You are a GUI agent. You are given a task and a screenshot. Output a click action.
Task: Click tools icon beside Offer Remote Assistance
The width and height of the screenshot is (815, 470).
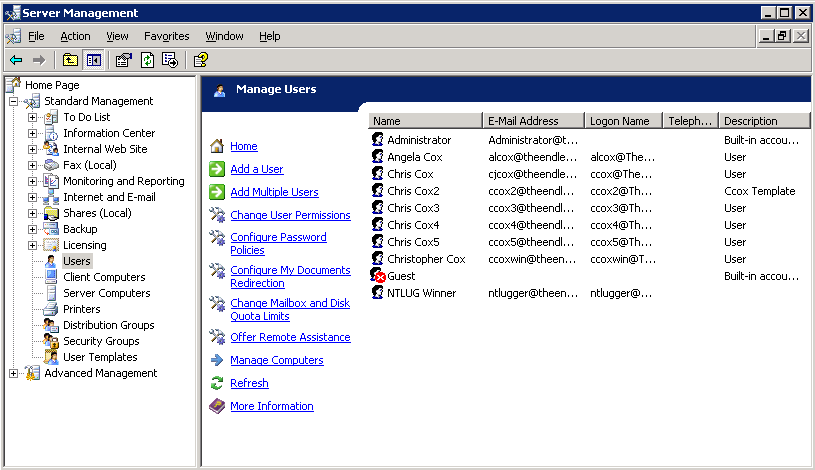[217, 336]
